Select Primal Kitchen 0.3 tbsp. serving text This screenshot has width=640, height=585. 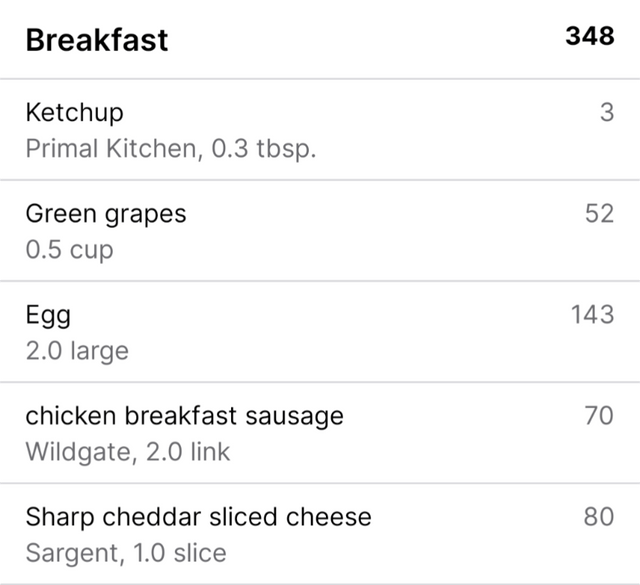171,148
